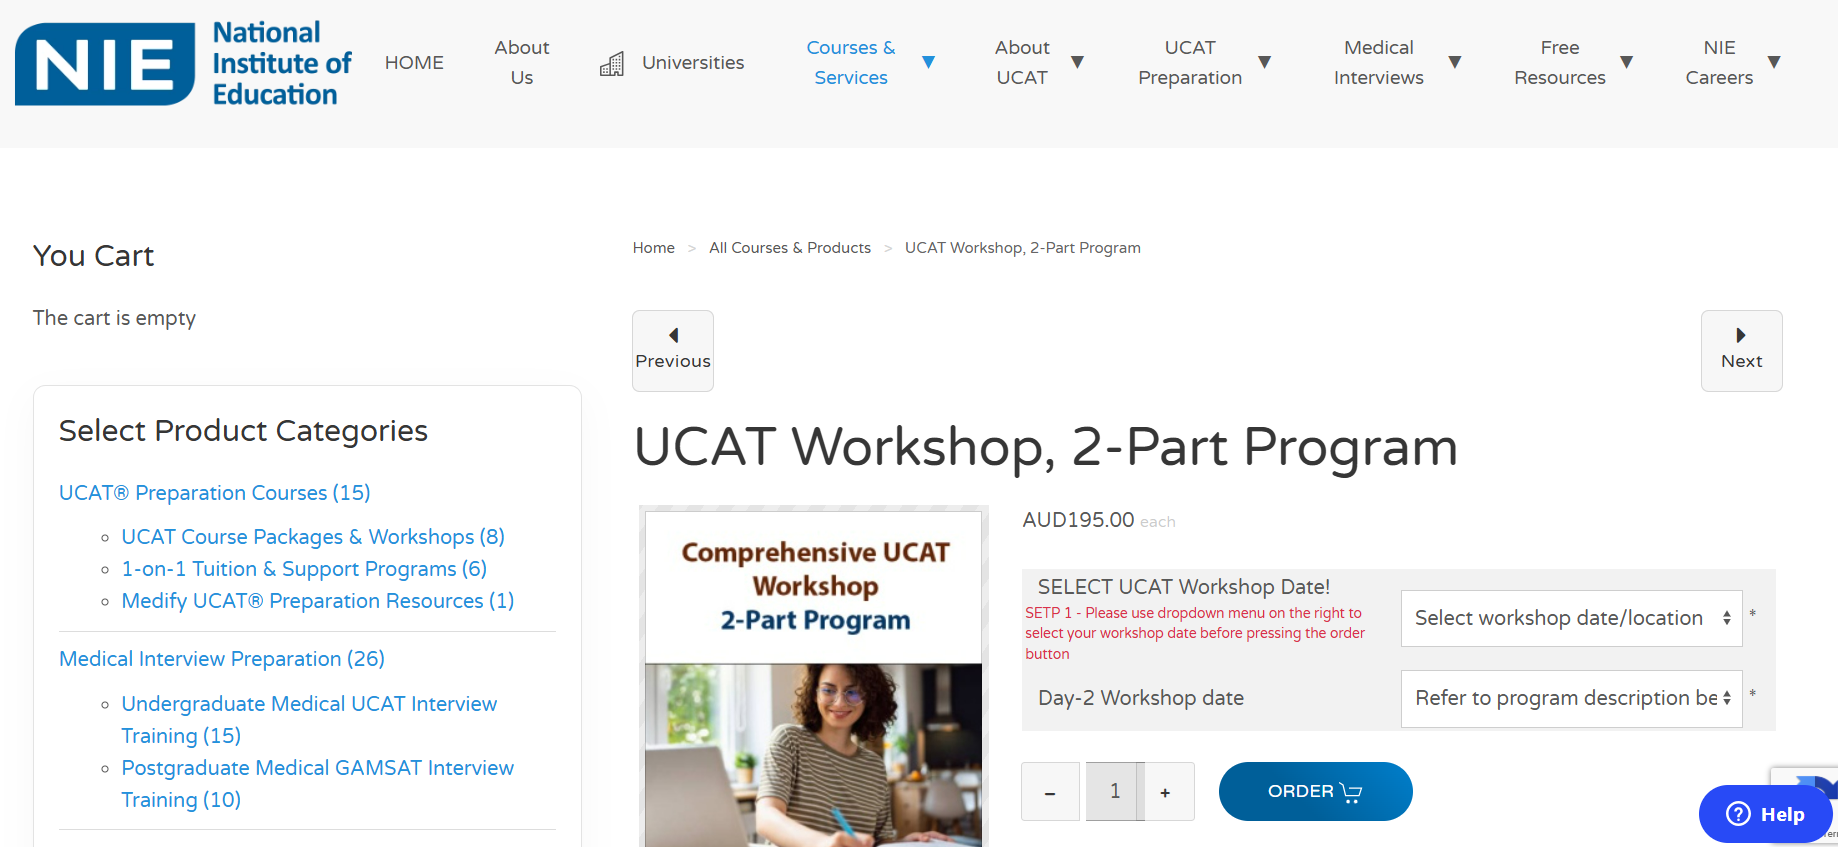
Task: Expand the Courses & Services dropdown arrow
Action: point(928,62)
